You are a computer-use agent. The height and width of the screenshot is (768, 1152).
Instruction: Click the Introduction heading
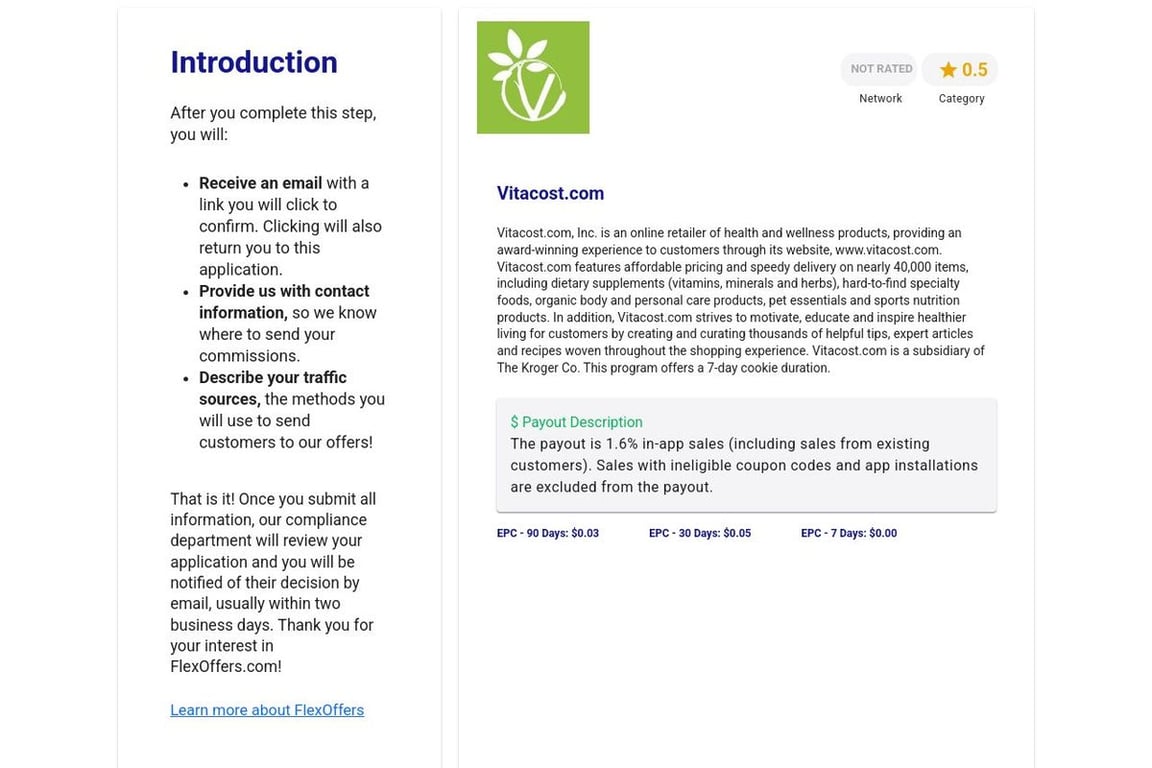[x=254, y=62]
